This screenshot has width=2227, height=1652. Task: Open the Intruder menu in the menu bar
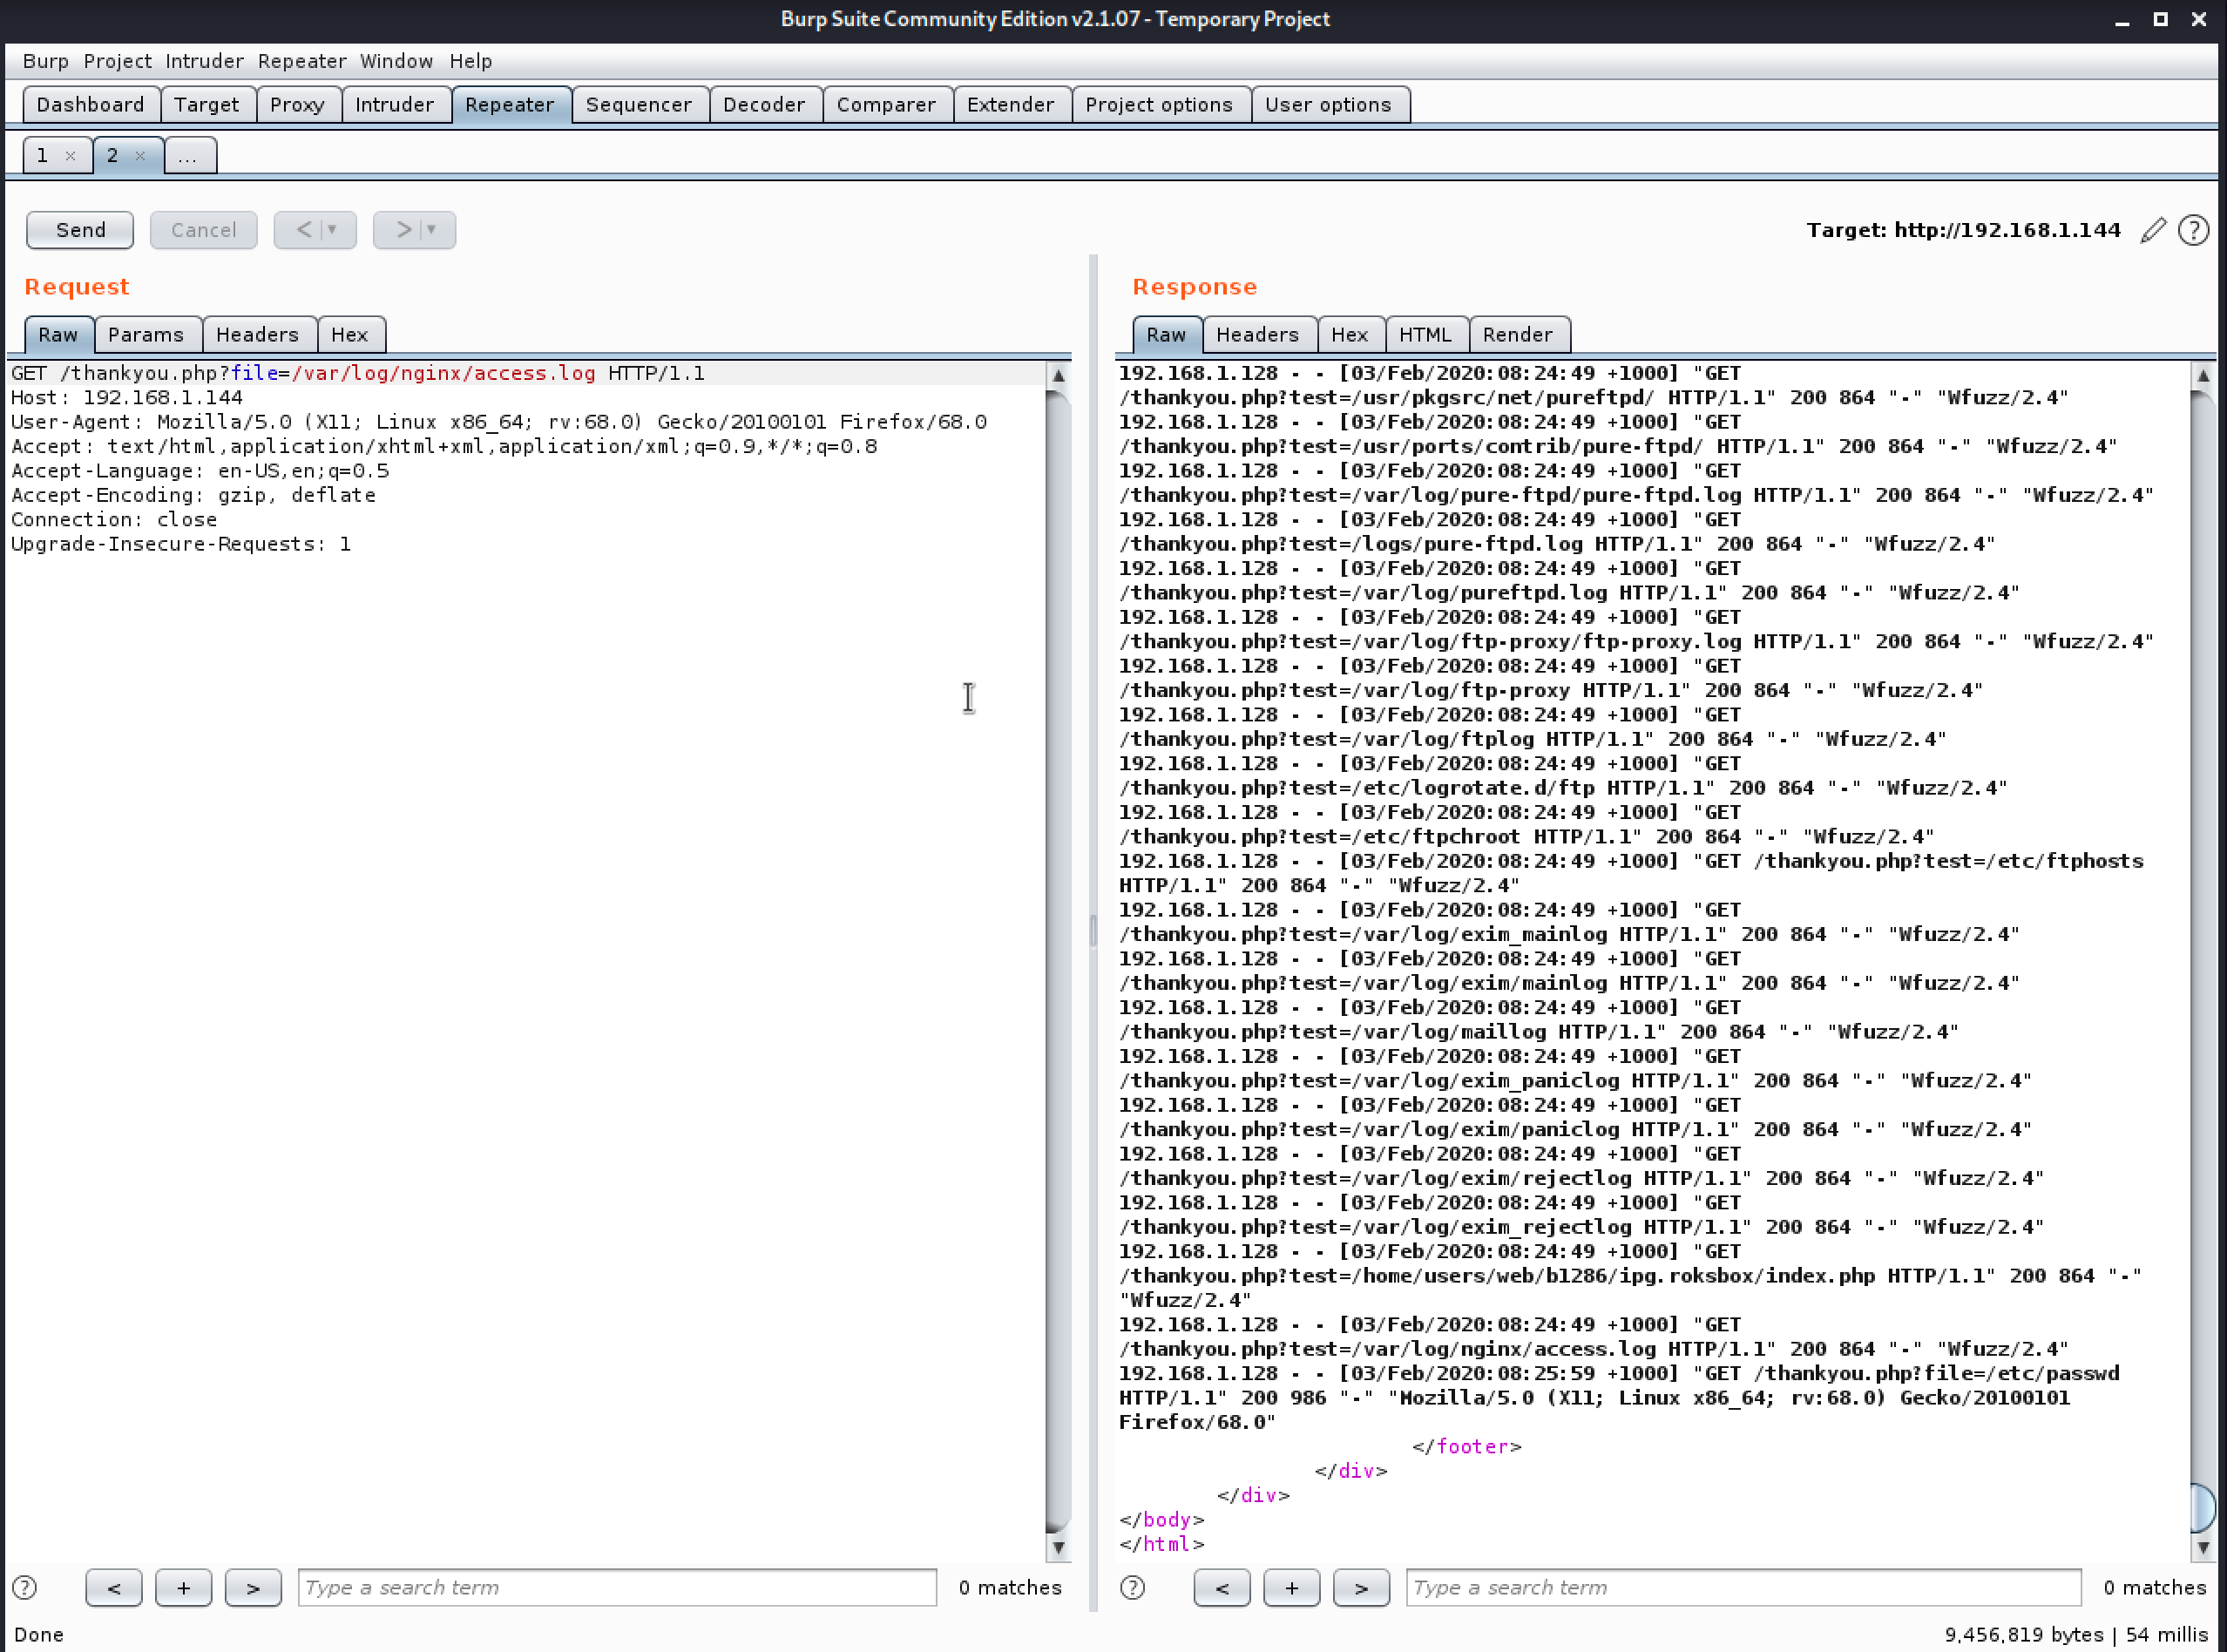tap(204, 61)
